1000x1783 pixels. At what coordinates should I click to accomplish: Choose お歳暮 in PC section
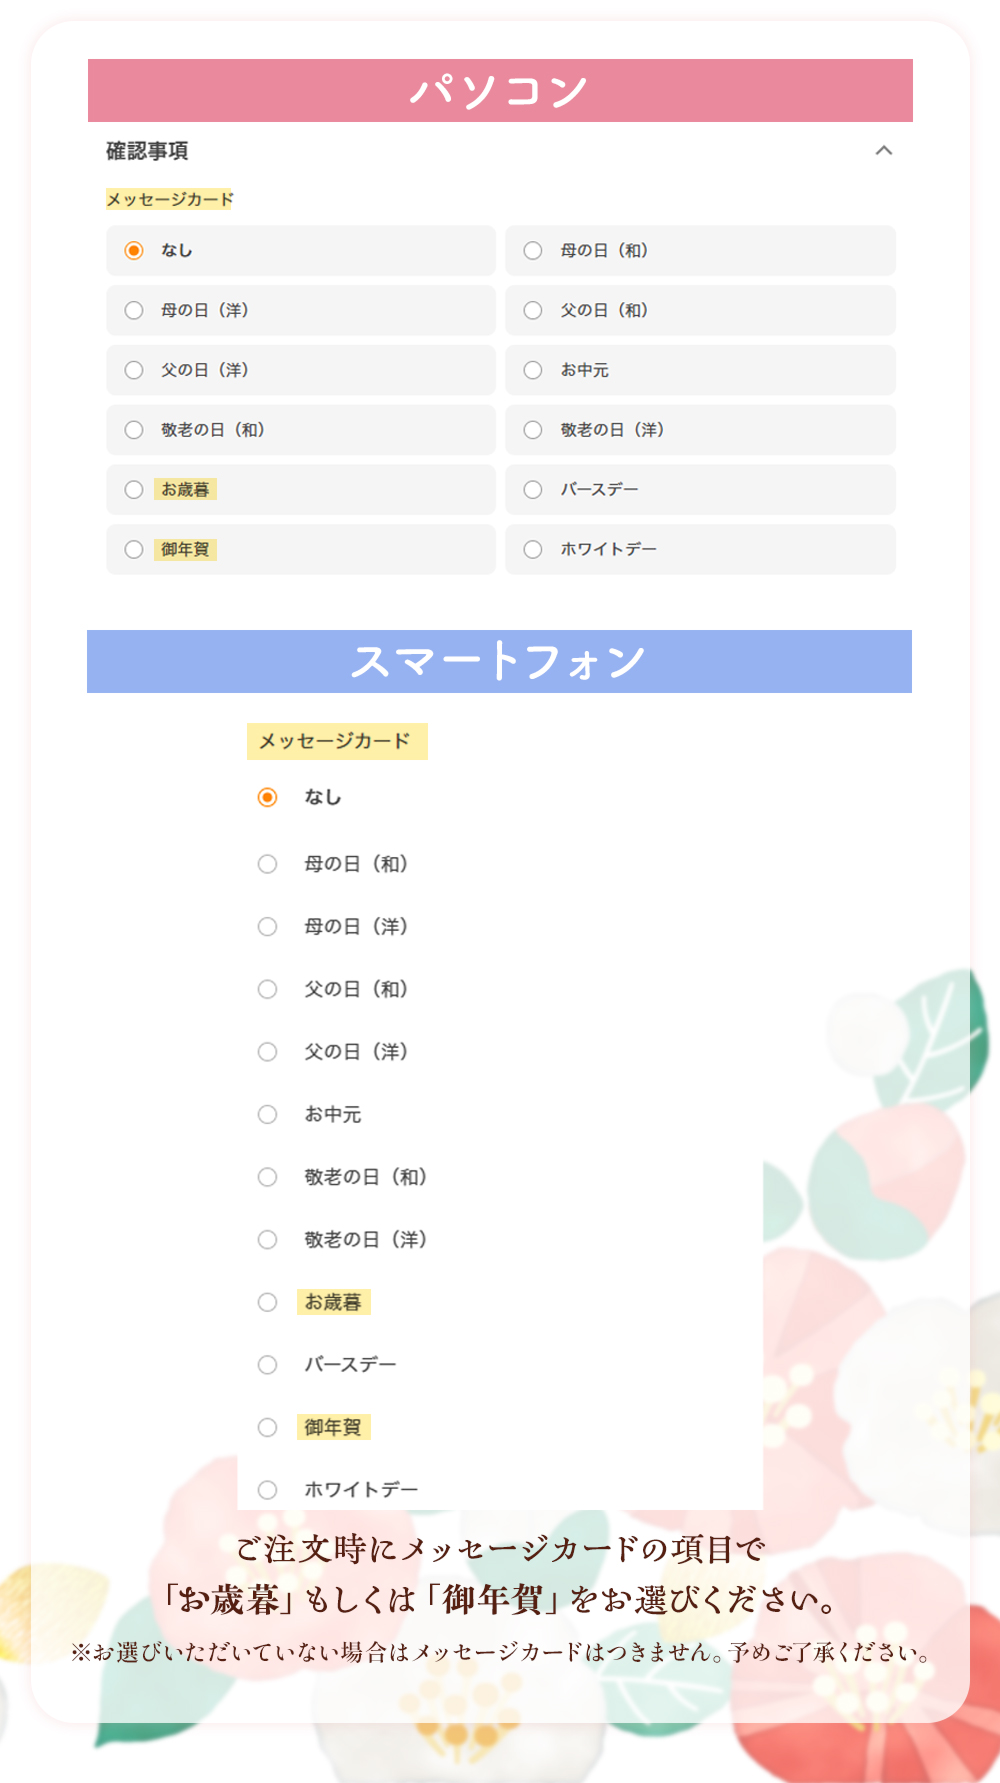point(134,490)
